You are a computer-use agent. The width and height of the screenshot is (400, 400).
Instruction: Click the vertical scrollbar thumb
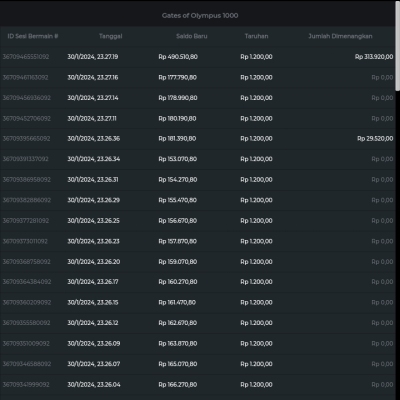(398, 46)
